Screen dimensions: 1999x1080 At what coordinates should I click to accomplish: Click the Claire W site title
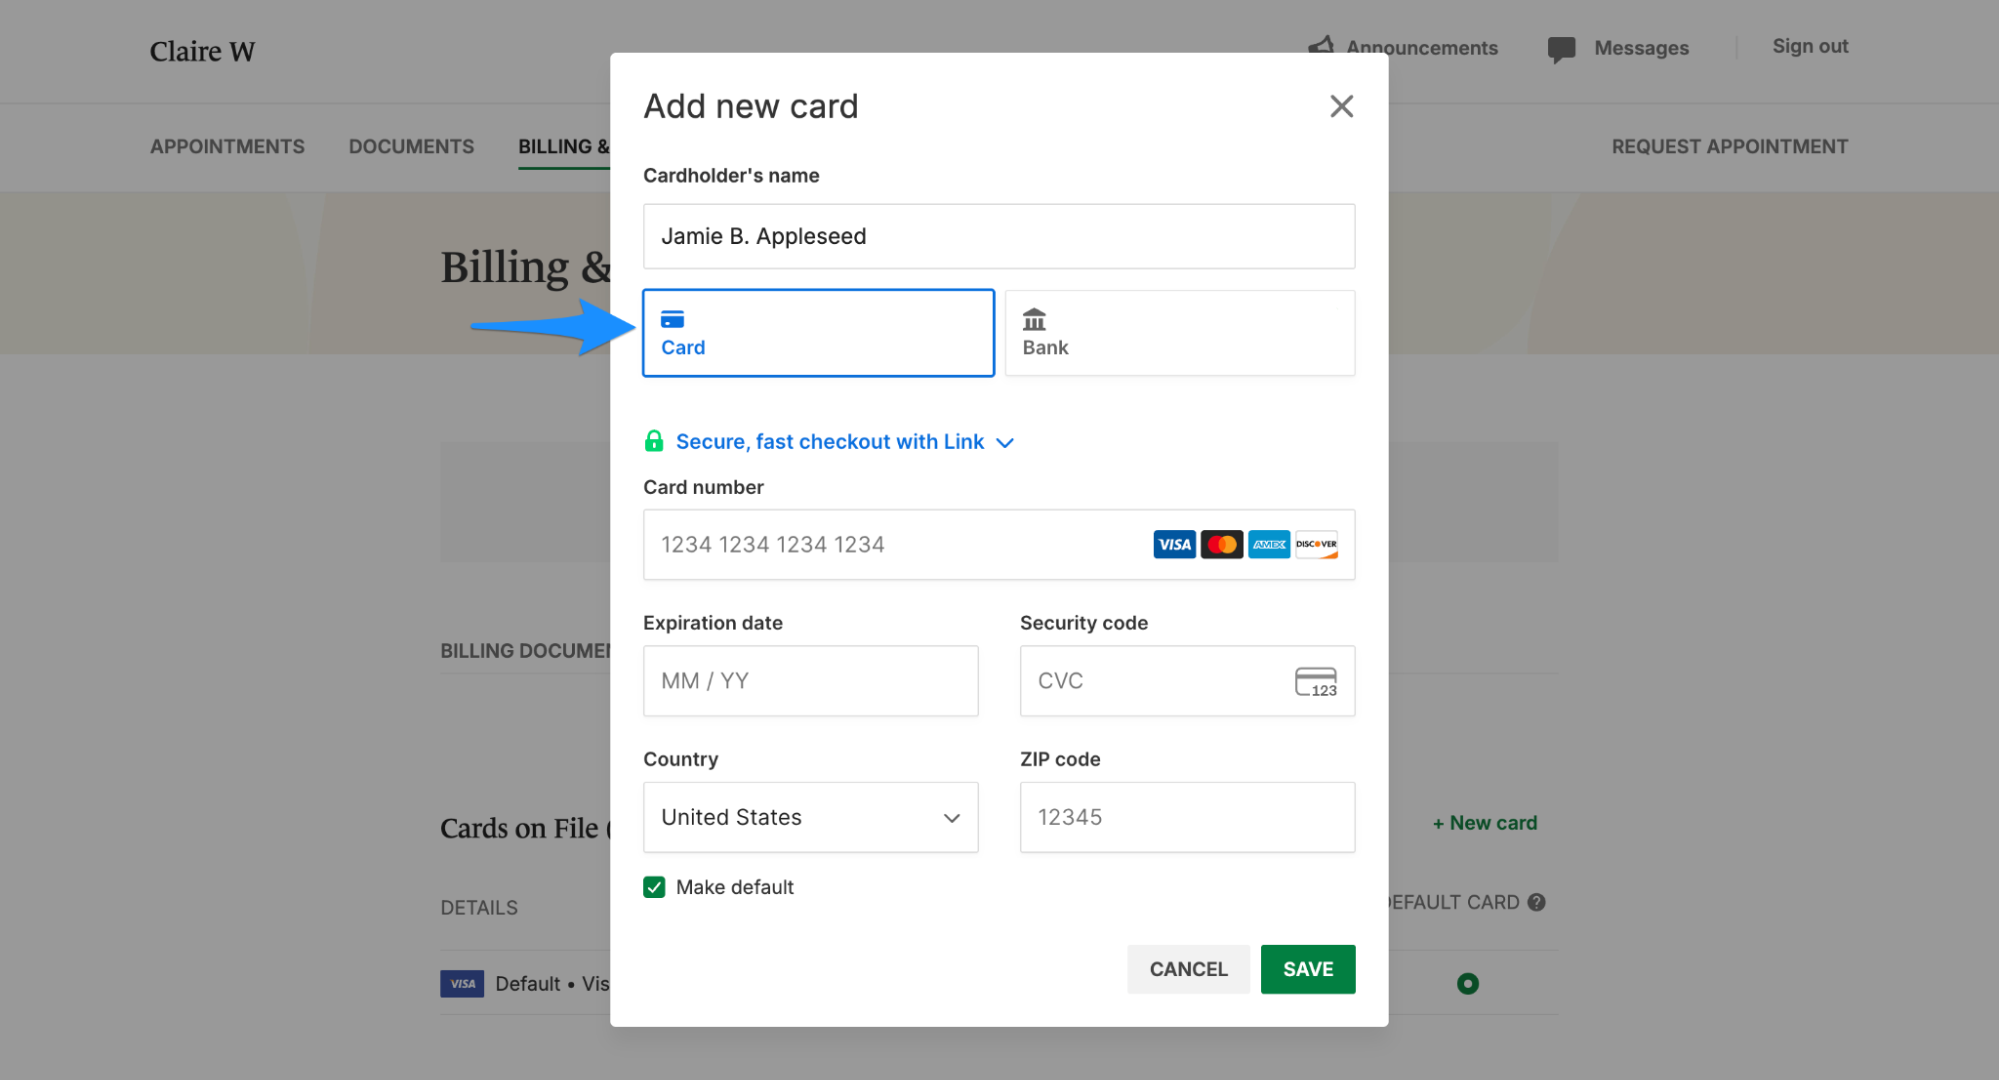202,51
